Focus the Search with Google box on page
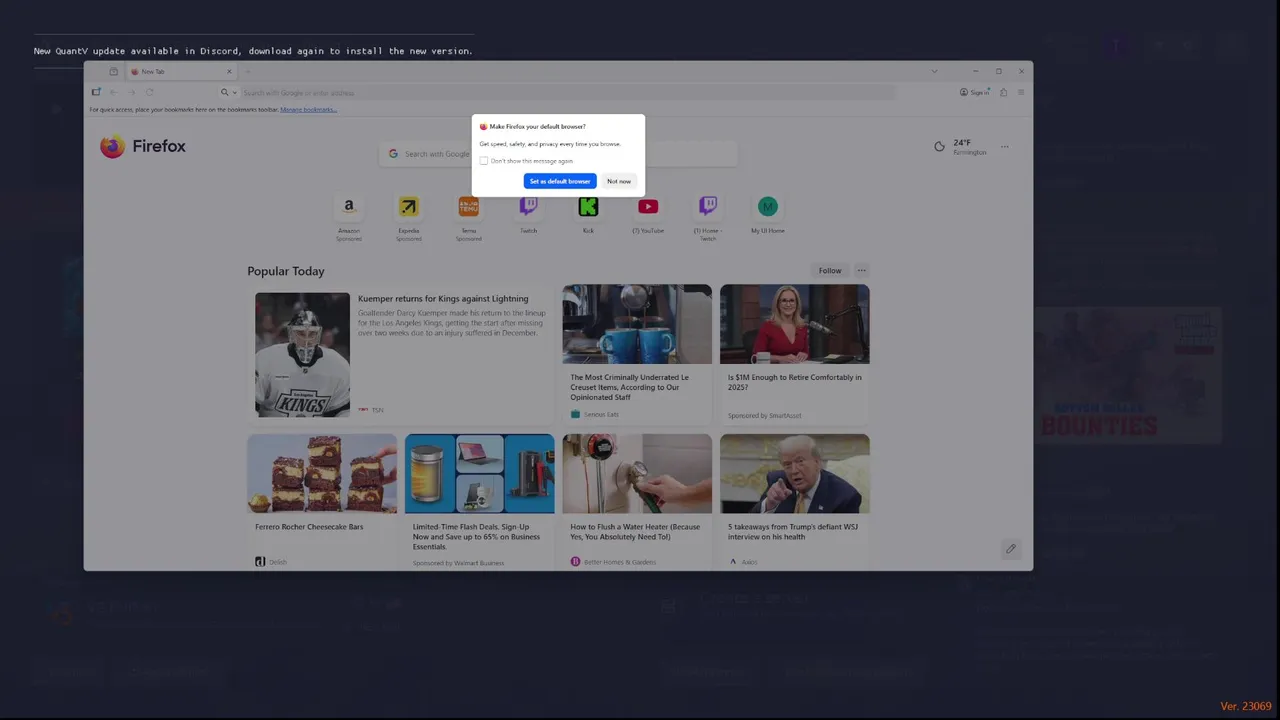 coord(558,153)
